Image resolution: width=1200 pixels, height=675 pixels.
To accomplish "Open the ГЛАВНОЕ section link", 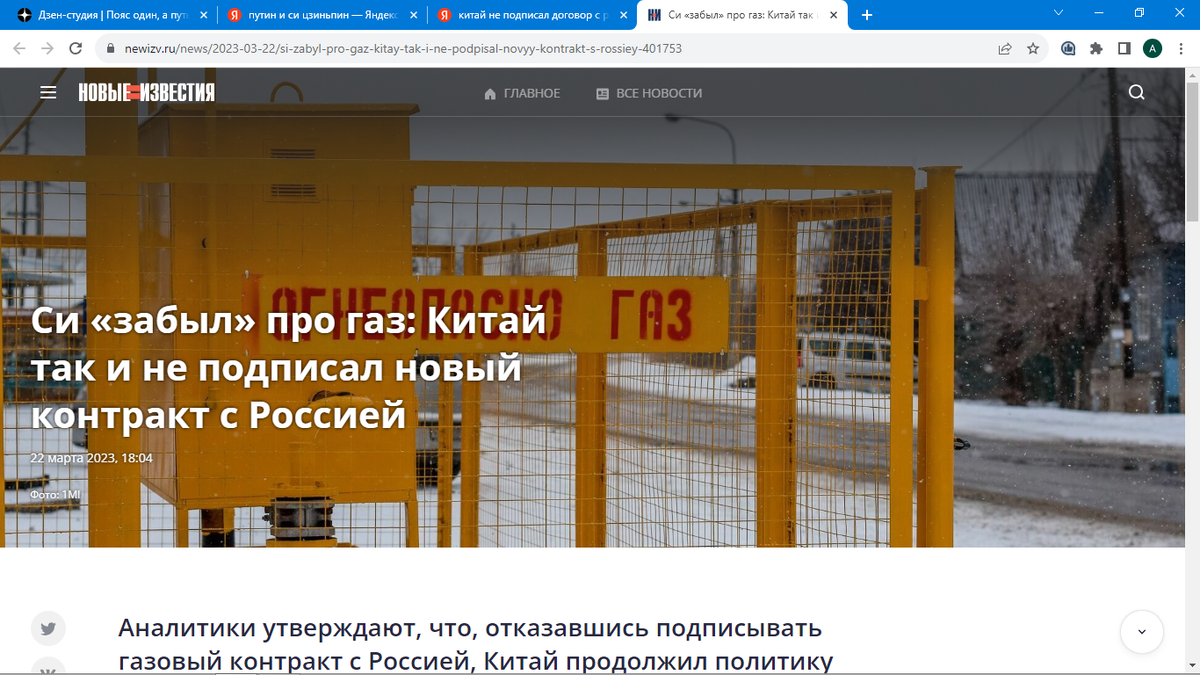I will (x=522, y=93).
